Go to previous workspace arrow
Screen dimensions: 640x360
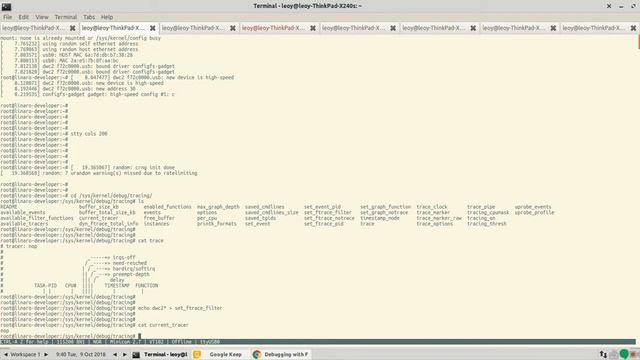tap(5, 354)
